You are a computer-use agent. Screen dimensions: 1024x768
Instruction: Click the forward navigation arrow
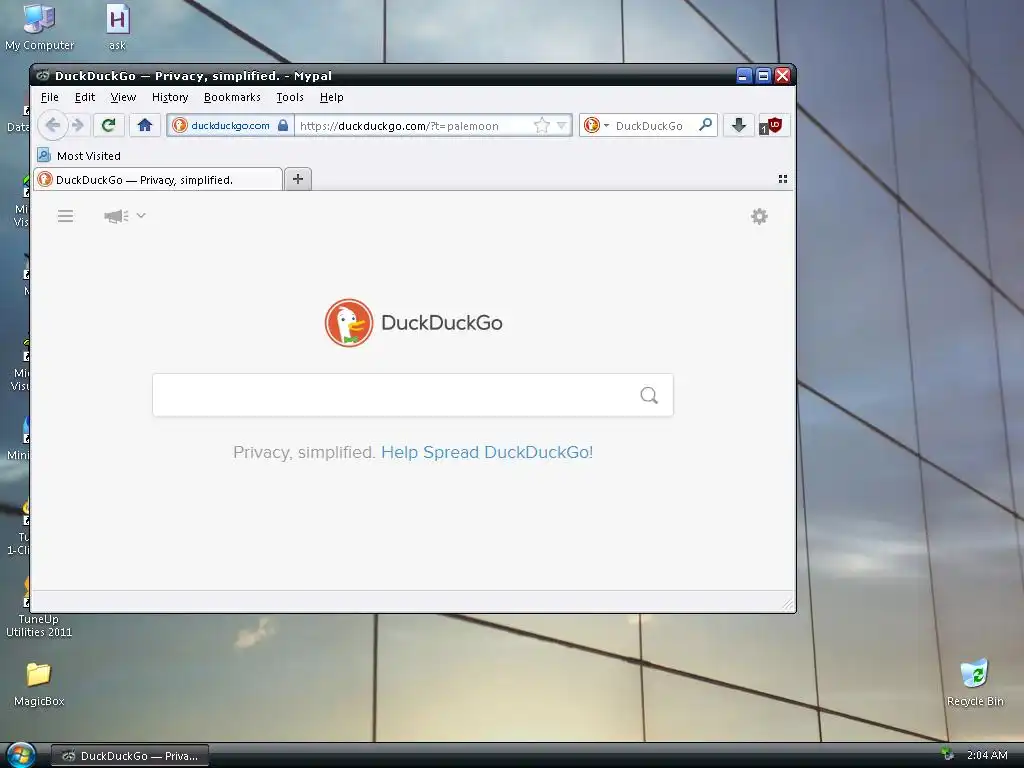coord(78,125)
